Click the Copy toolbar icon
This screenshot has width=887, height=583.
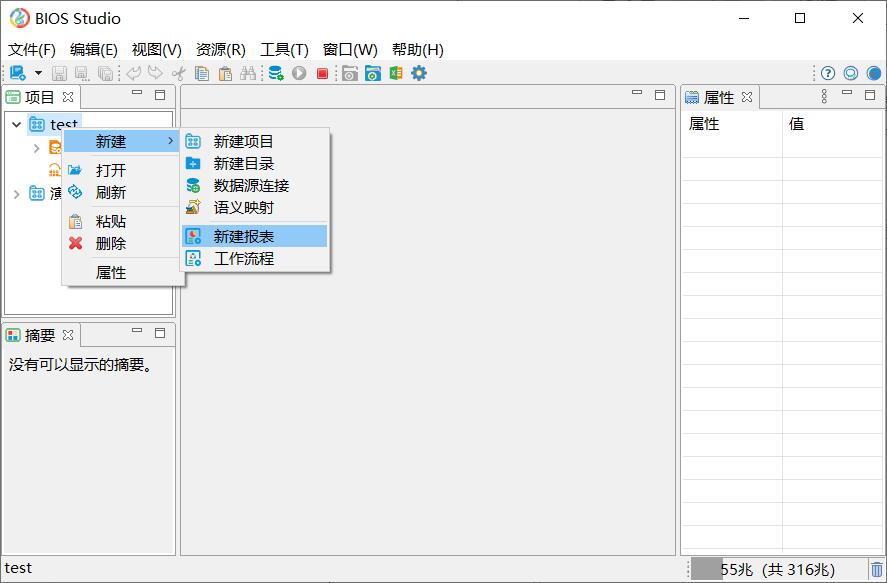point(202,74)
